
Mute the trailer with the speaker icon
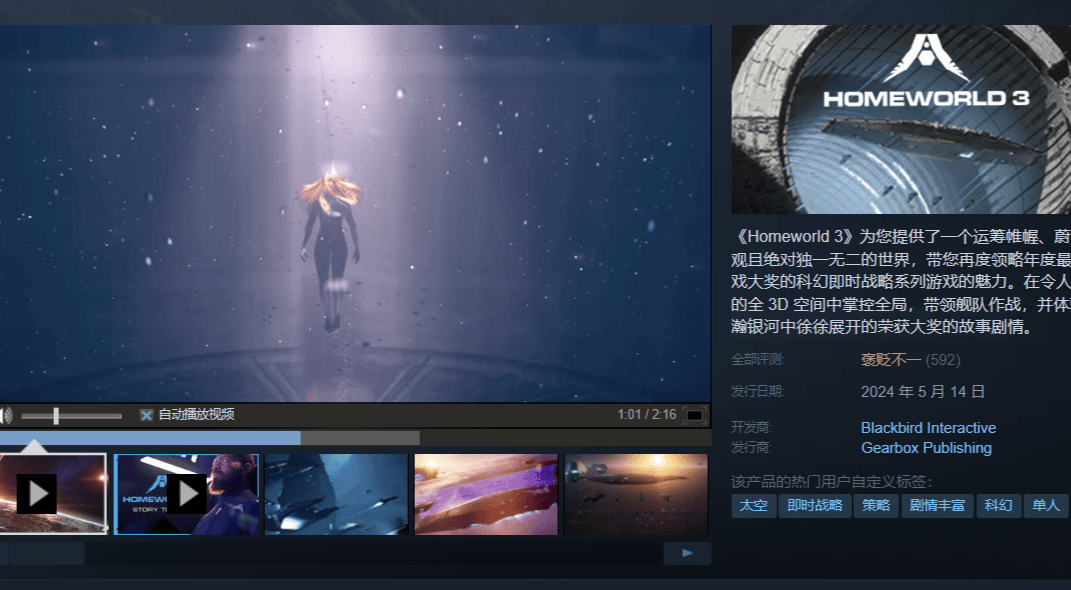coord(5,415)
